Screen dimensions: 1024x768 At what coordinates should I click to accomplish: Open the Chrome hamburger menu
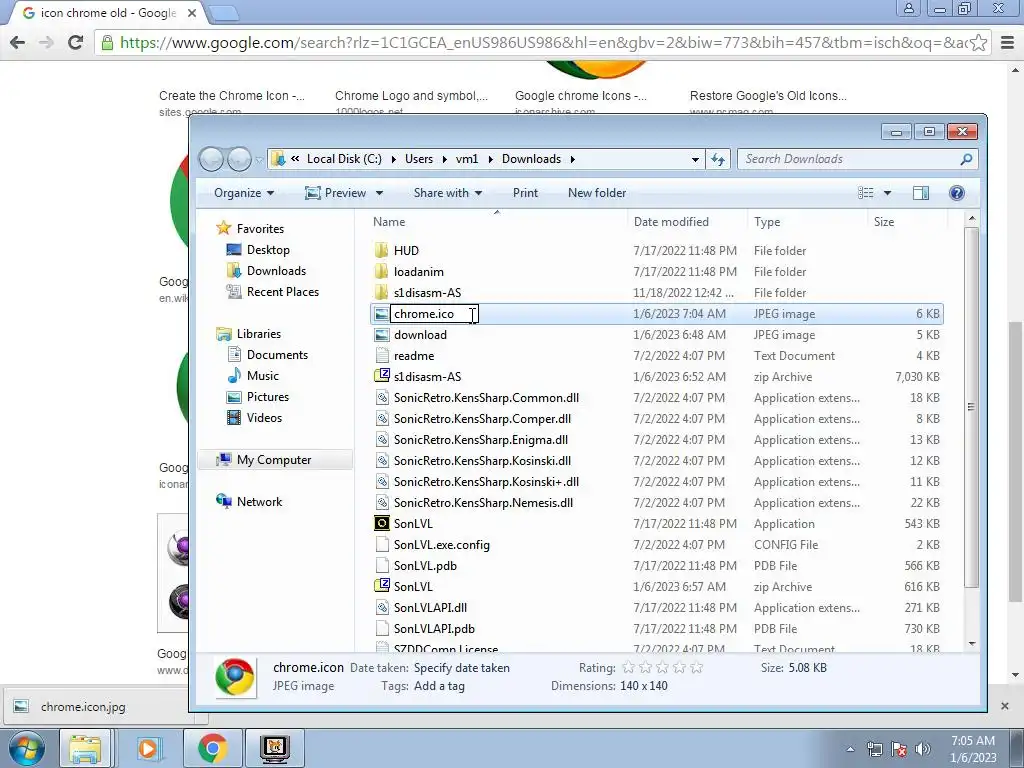(1008, 43)
